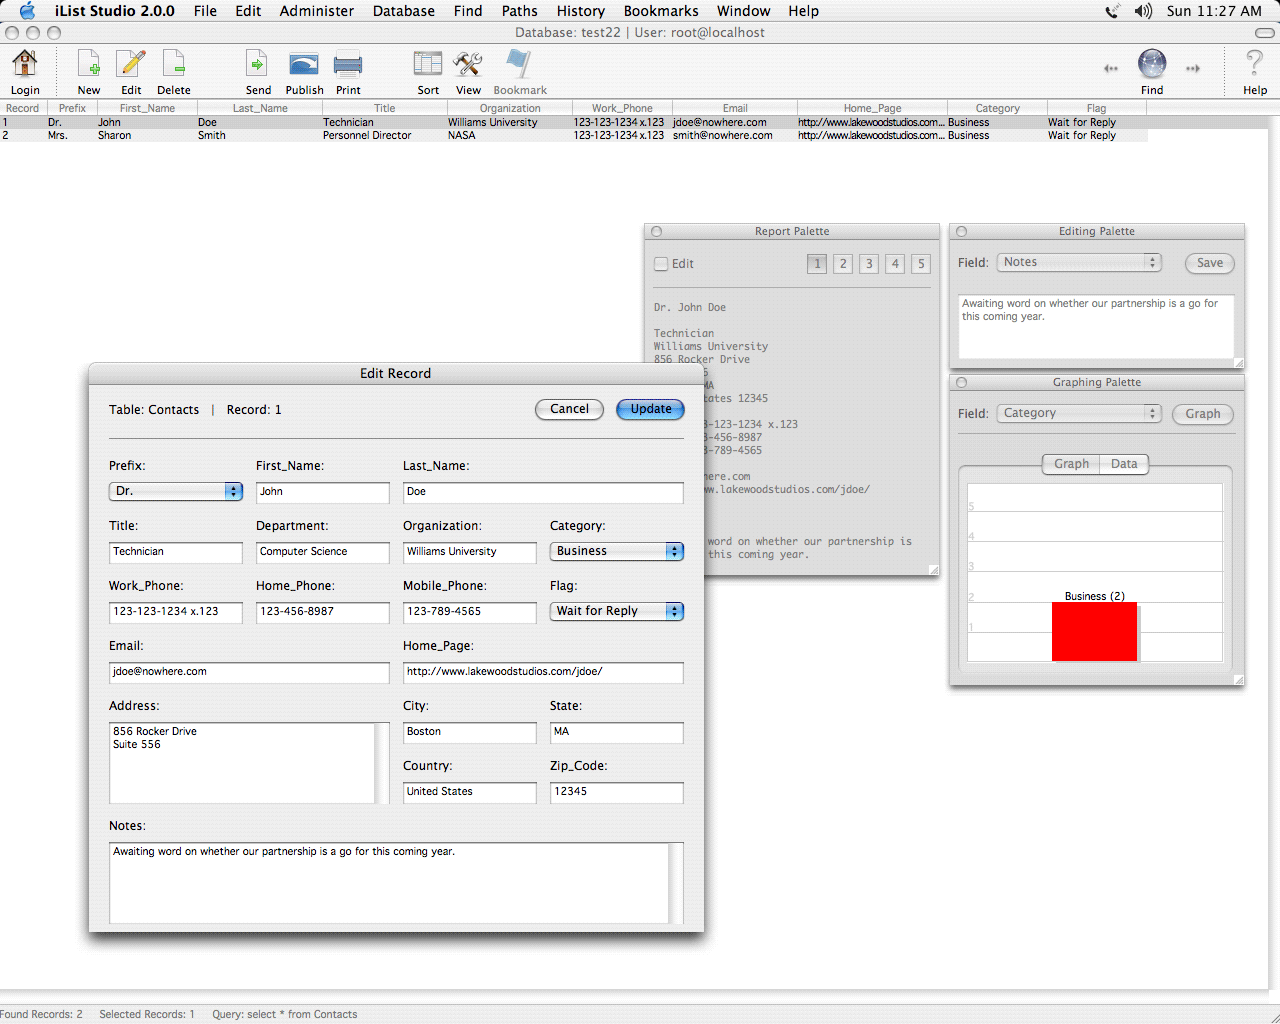Click the First_Name input field

(322, 492)
